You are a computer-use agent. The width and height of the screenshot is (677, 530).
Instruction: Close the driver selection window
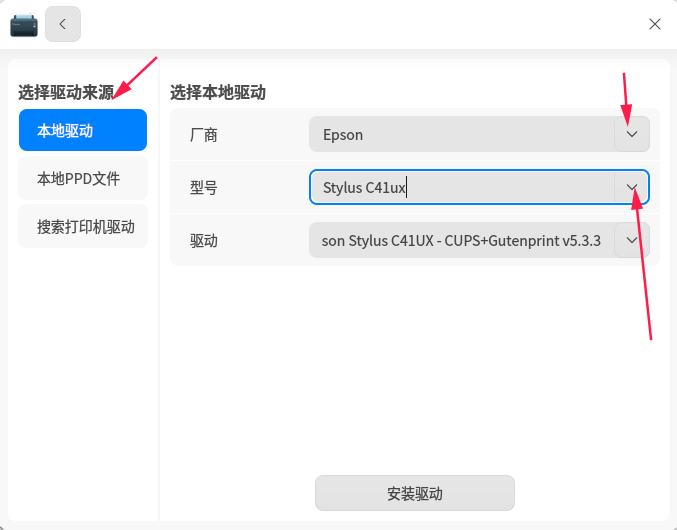655,24
